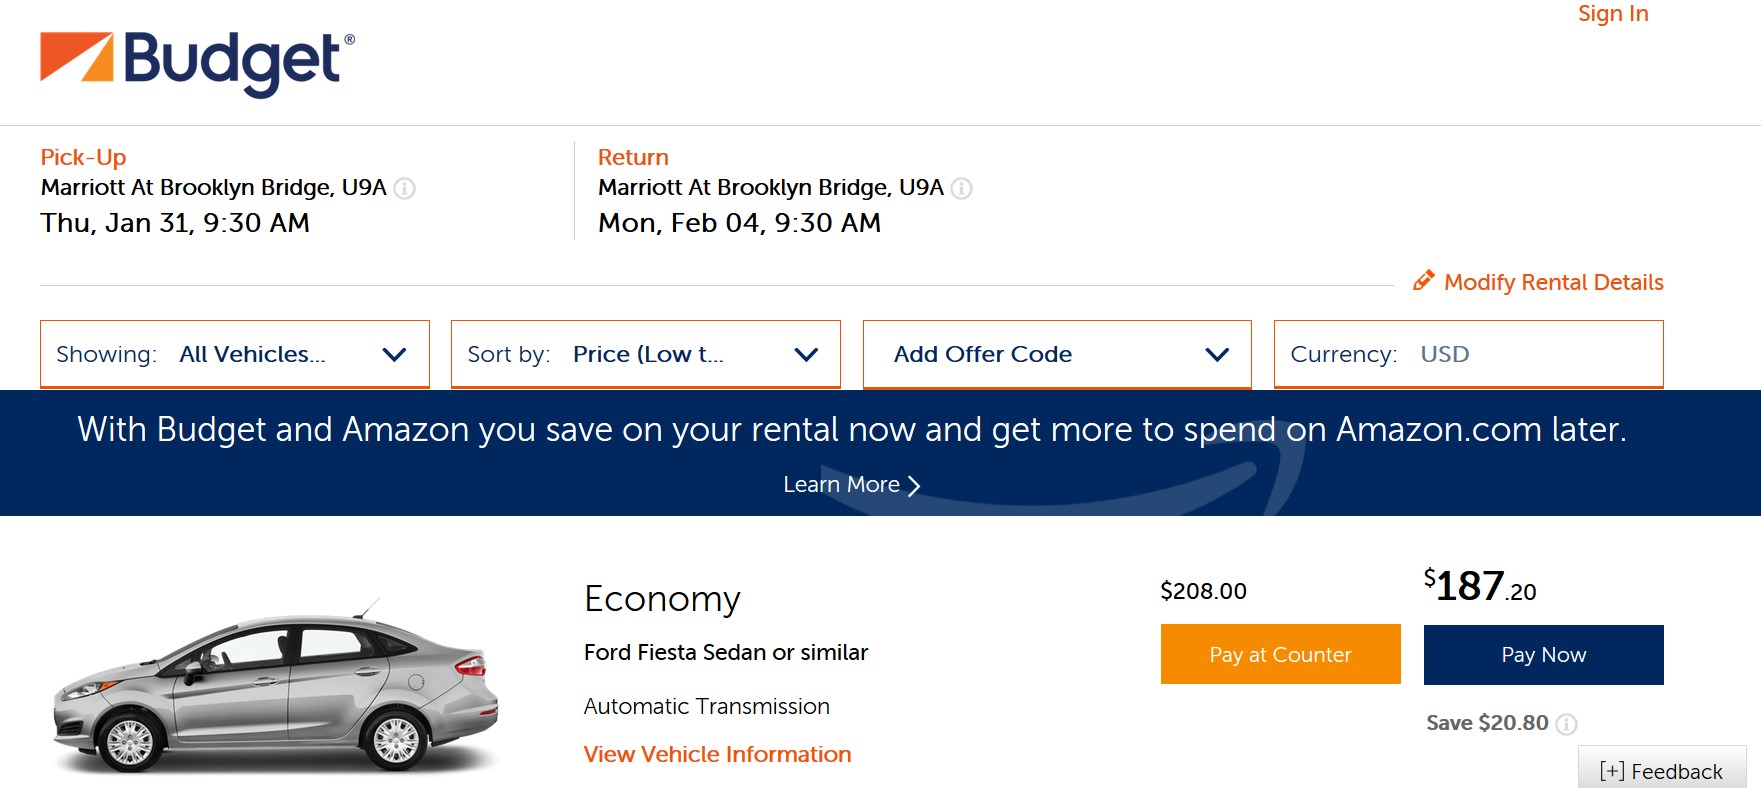Click Learn More in the Amazon banner
Image resolution: width=1761 pixels, height=788 pixels.
(843, 485)
